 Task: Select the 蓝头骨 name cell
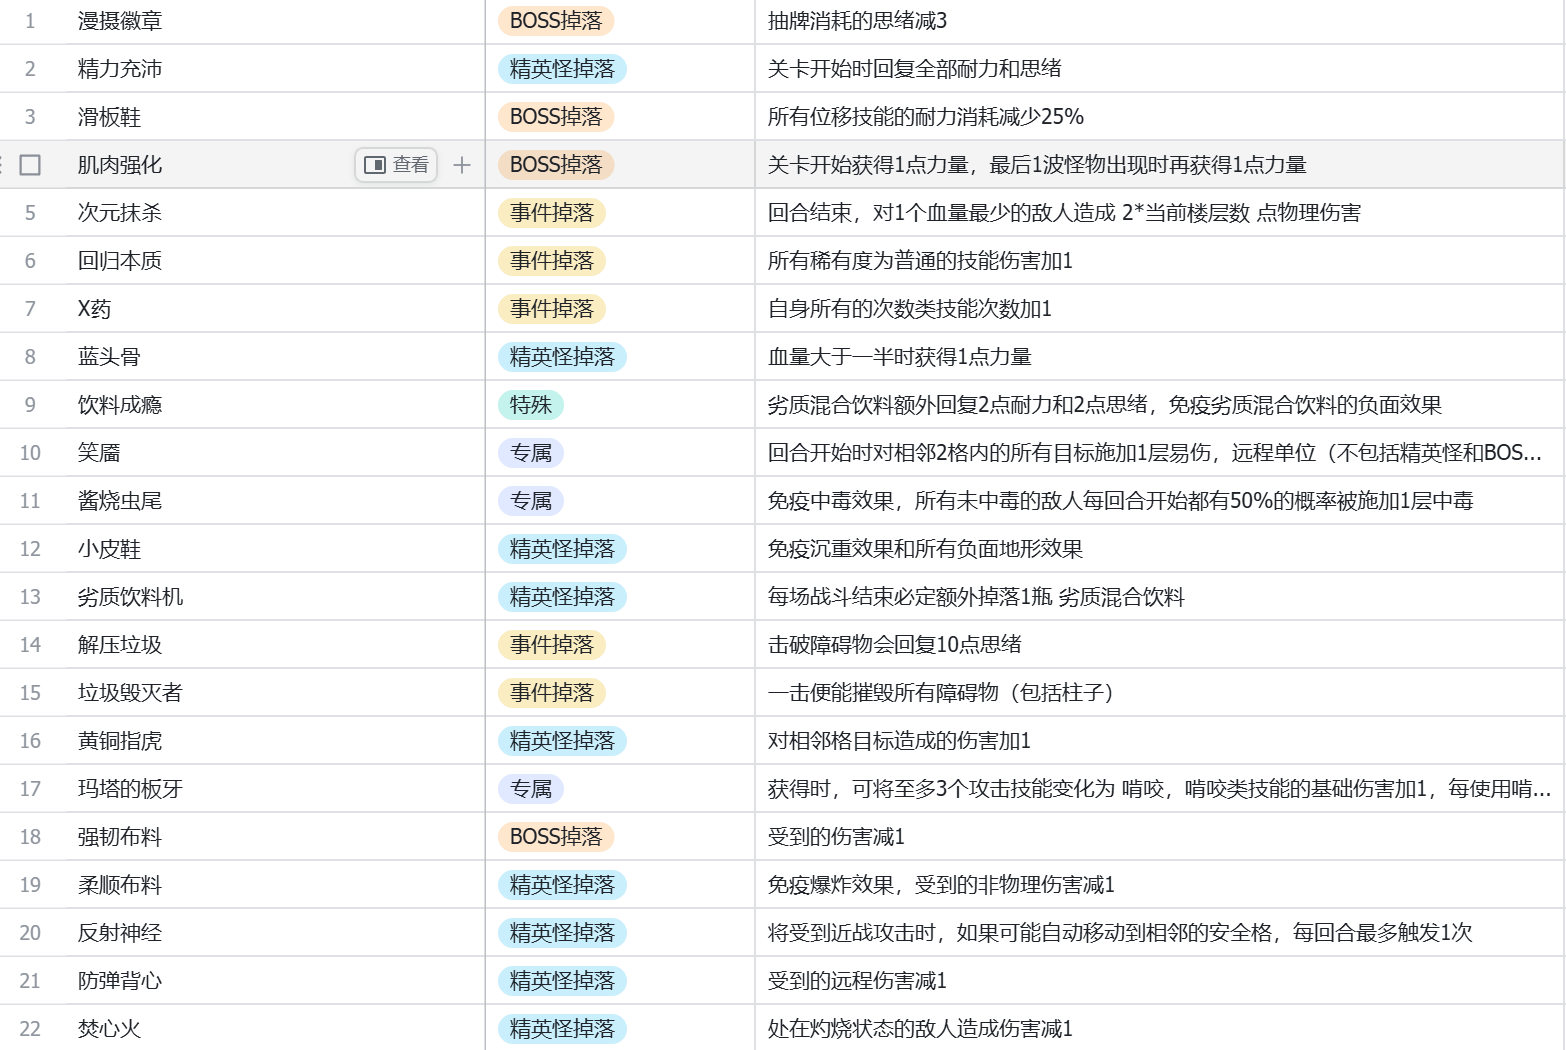275,357
